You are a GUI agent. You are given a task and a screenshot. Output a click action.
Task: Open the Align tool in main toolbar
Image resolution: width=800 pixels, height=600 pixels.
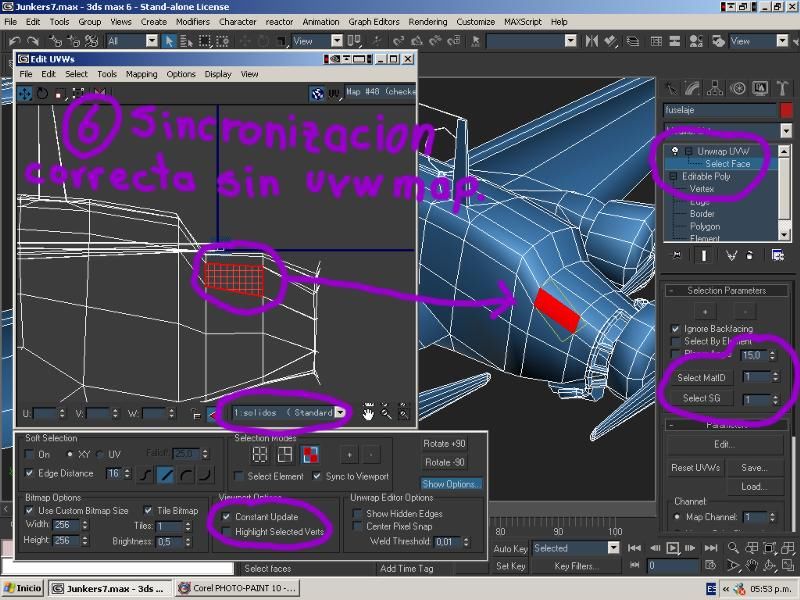click(611, 41)
